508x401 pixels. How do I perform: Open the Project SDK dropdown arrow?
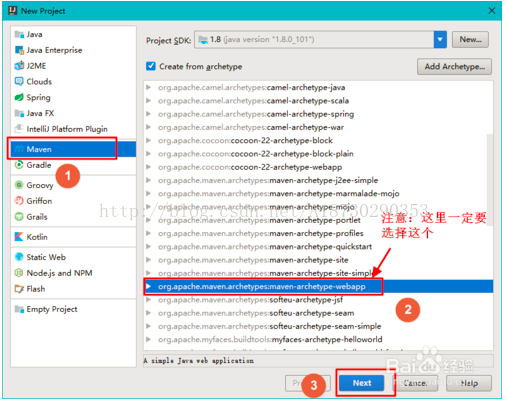[x=440, y=40]
